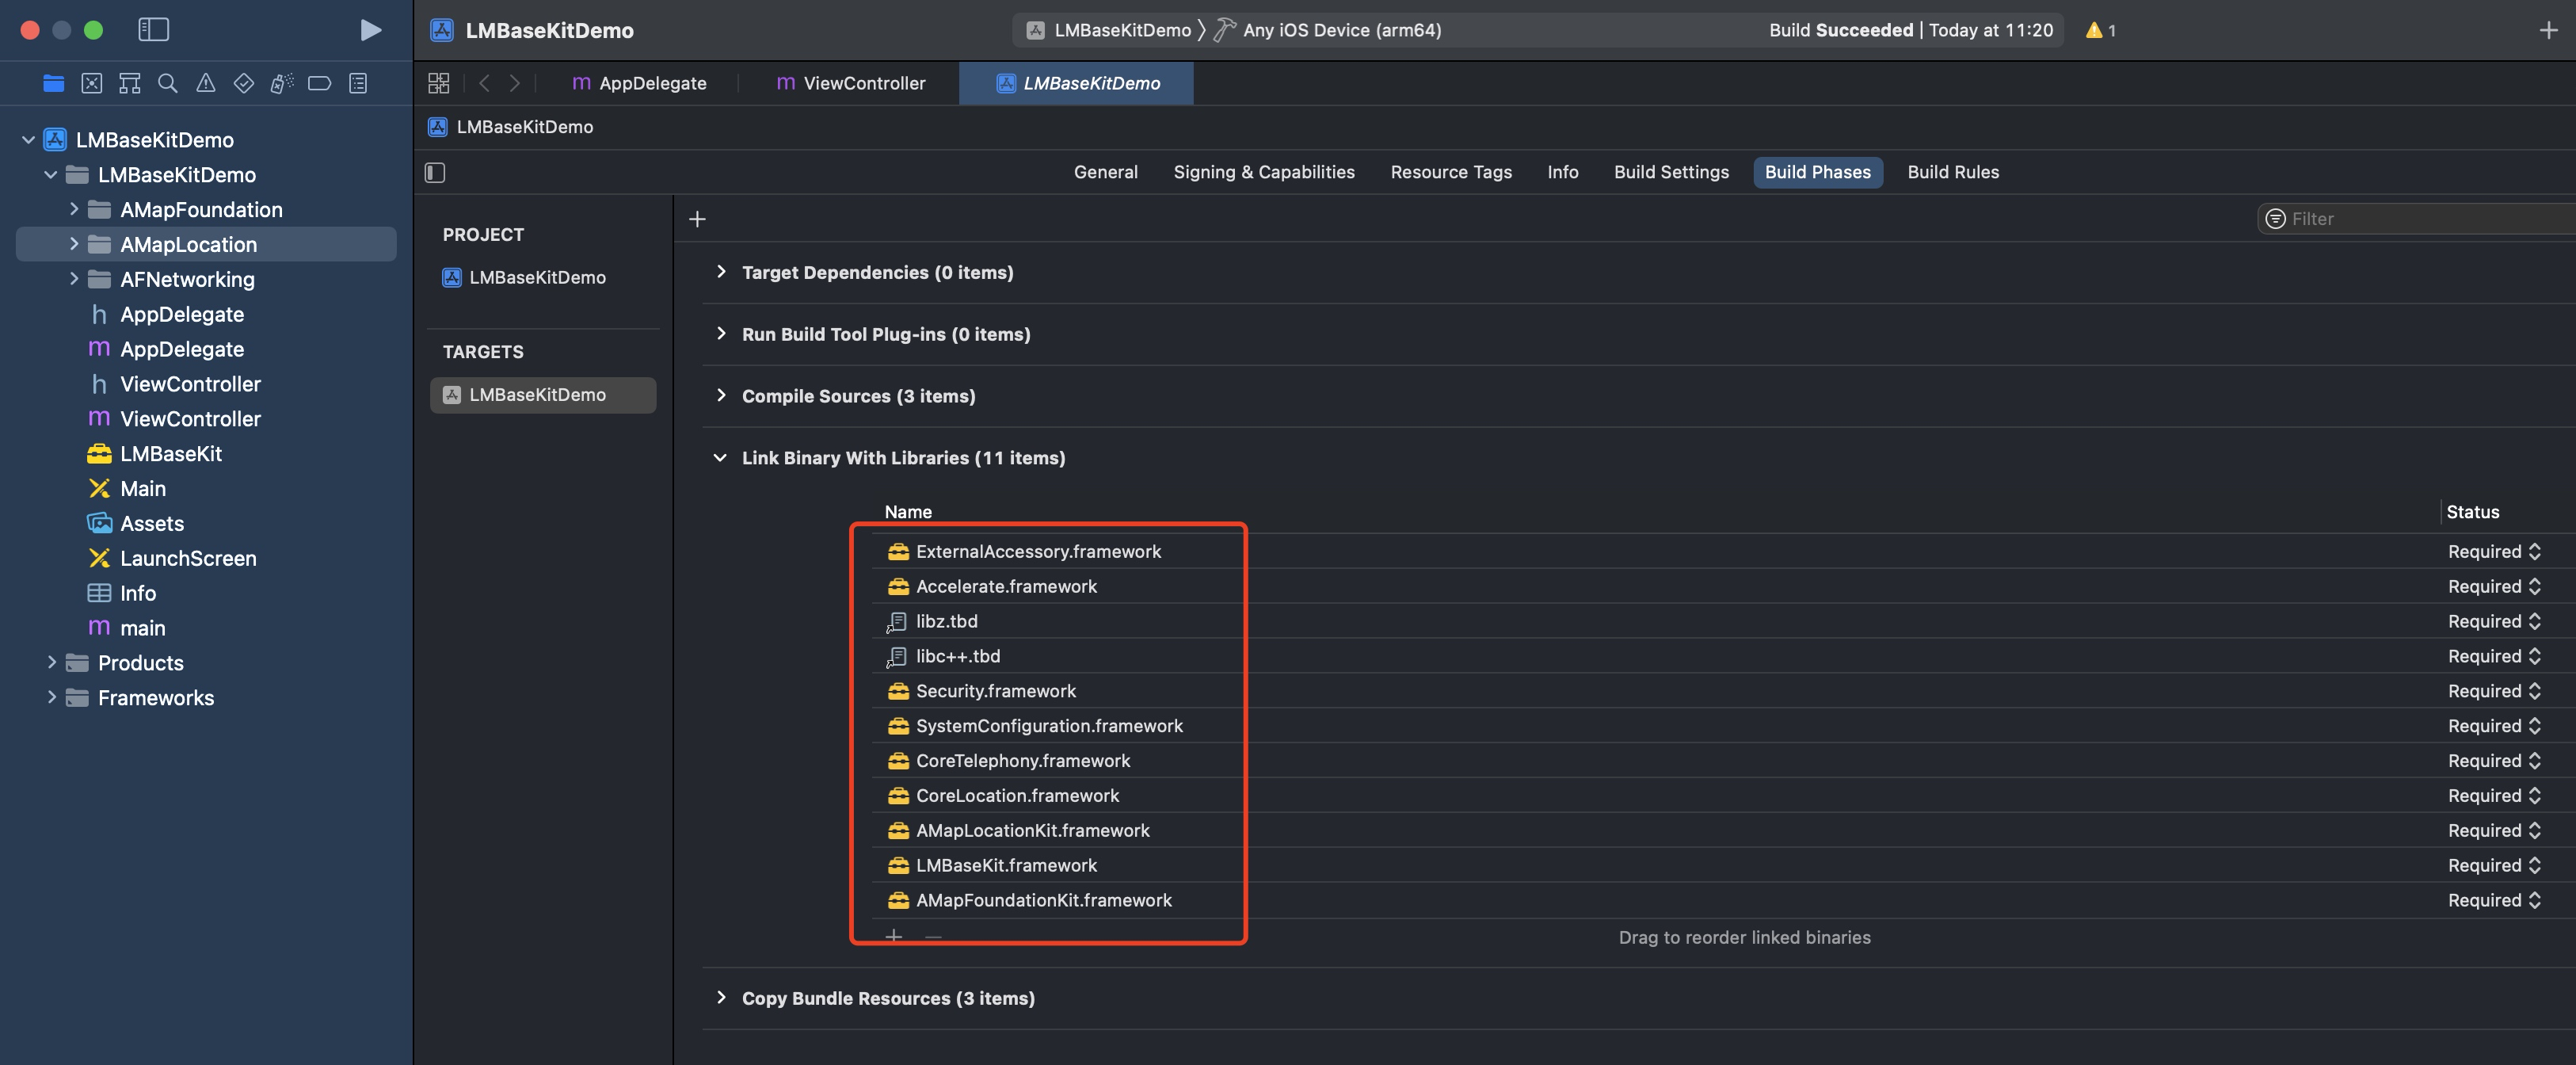Switch to the ViewController editor tab
The image size is (2576, 1065).
click(850, 83)
